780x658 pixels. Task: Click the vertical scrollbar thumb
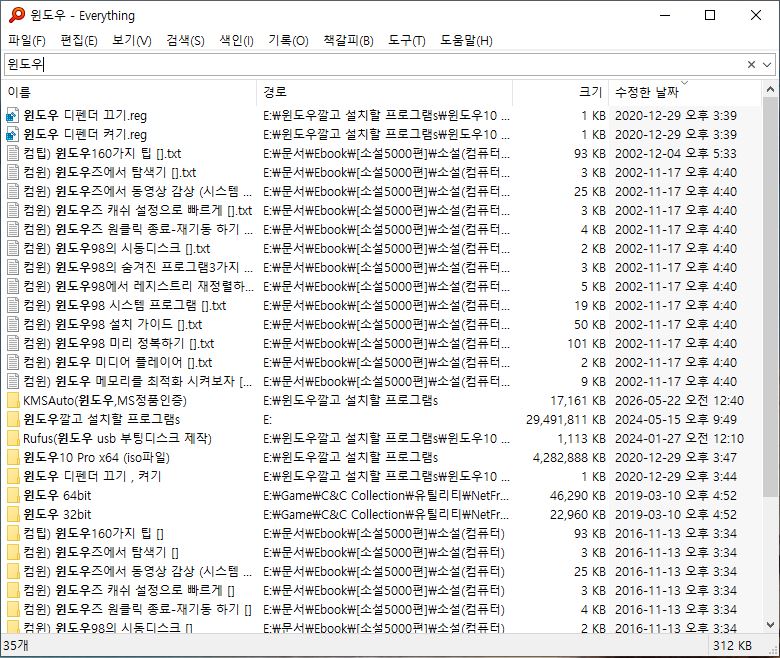pyautogui.click(x=770, y=297)
